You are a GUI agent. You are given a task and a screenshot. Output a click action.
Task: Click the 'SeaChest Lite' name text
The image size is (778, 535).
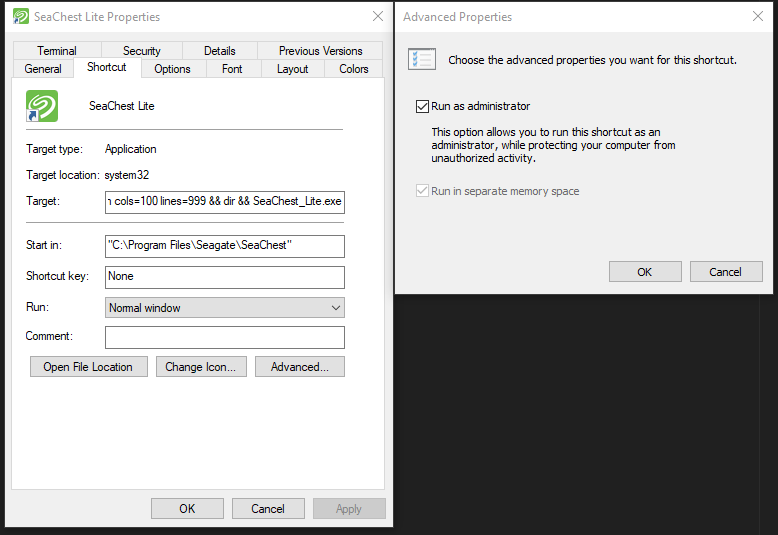[122, 106]
